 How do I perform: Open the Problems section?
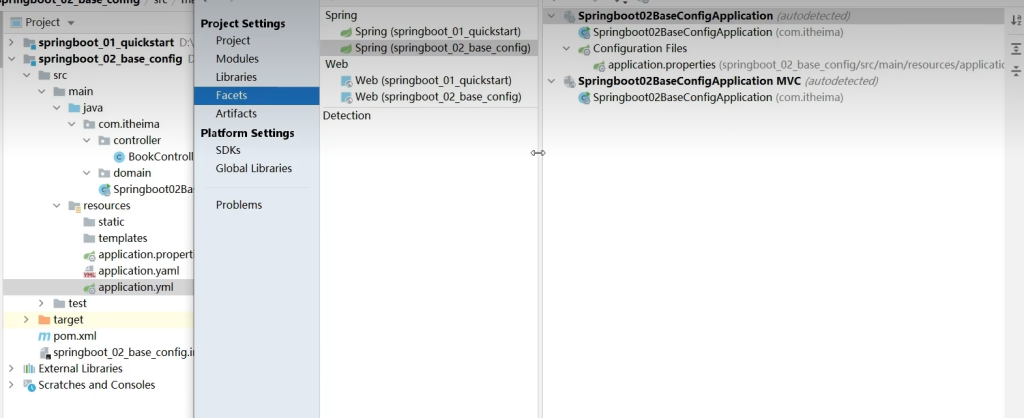(x=238, y=205)
